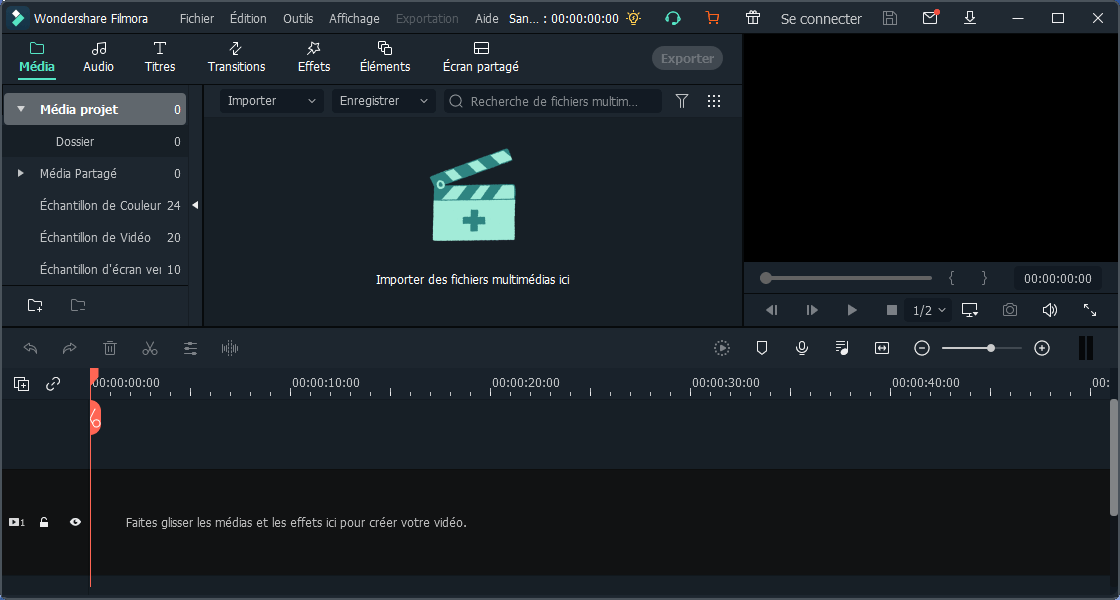Image resolution: width=1120 pixels, height=600 pixels.
Task: Open the Affichage menu
Action: (354, 18)
